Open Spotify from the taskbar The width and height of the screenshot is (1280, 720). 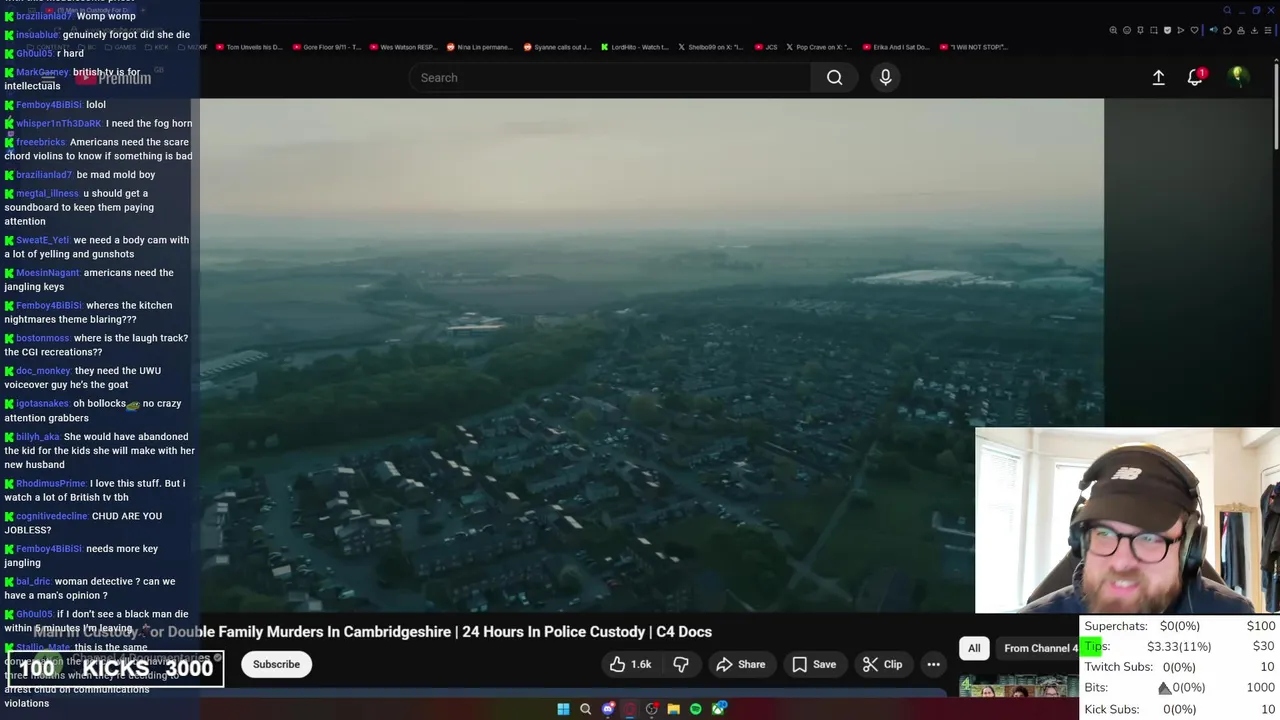pos(696,709)
